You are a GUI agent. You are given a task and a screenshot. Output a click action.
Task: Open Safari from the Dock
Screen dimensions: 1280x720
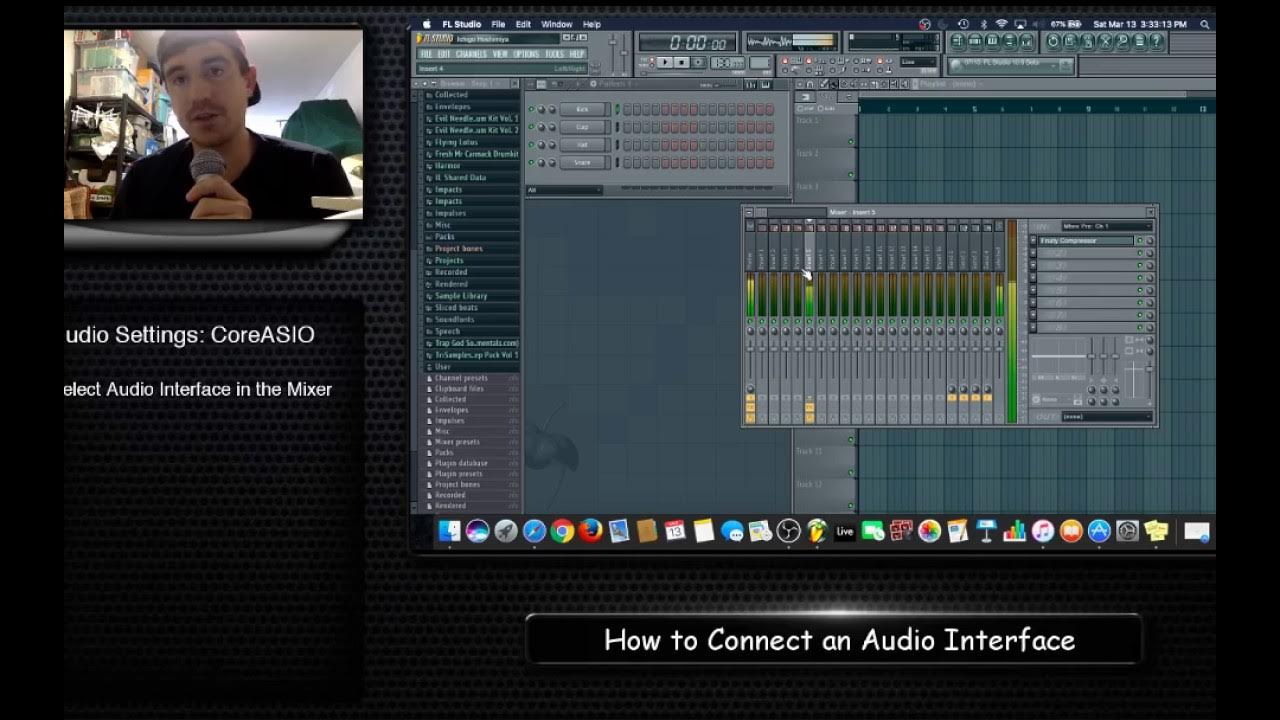tap(534, 532)
